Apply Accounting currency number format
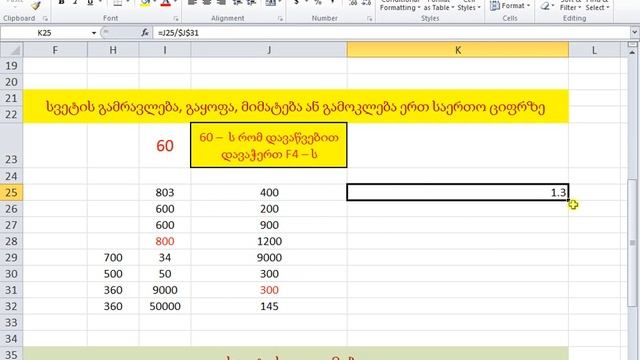640x360 pixels. click(x=296, y=2)
